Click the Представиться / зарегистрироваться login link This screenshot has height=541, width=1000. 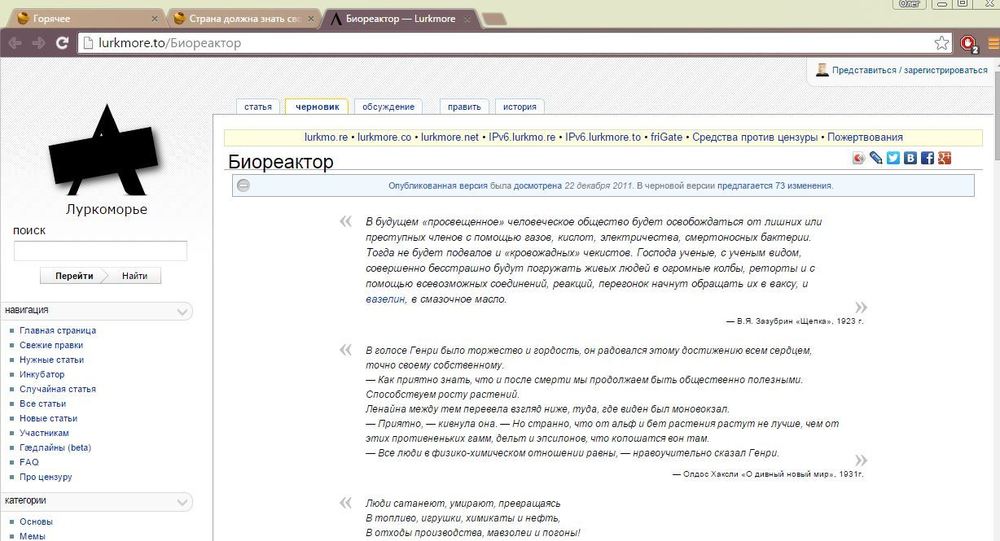[x=909, y=71]
